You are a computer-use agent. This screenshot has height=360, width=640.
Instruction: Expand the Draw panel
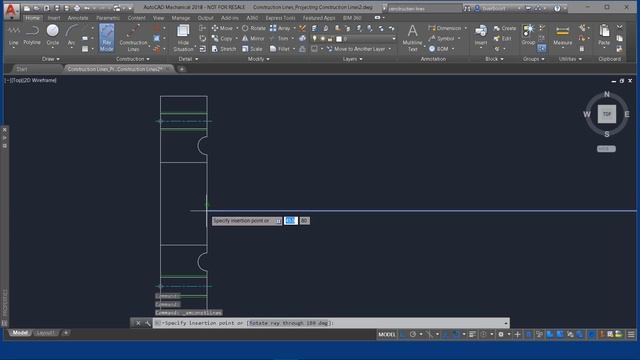[51, 59]
